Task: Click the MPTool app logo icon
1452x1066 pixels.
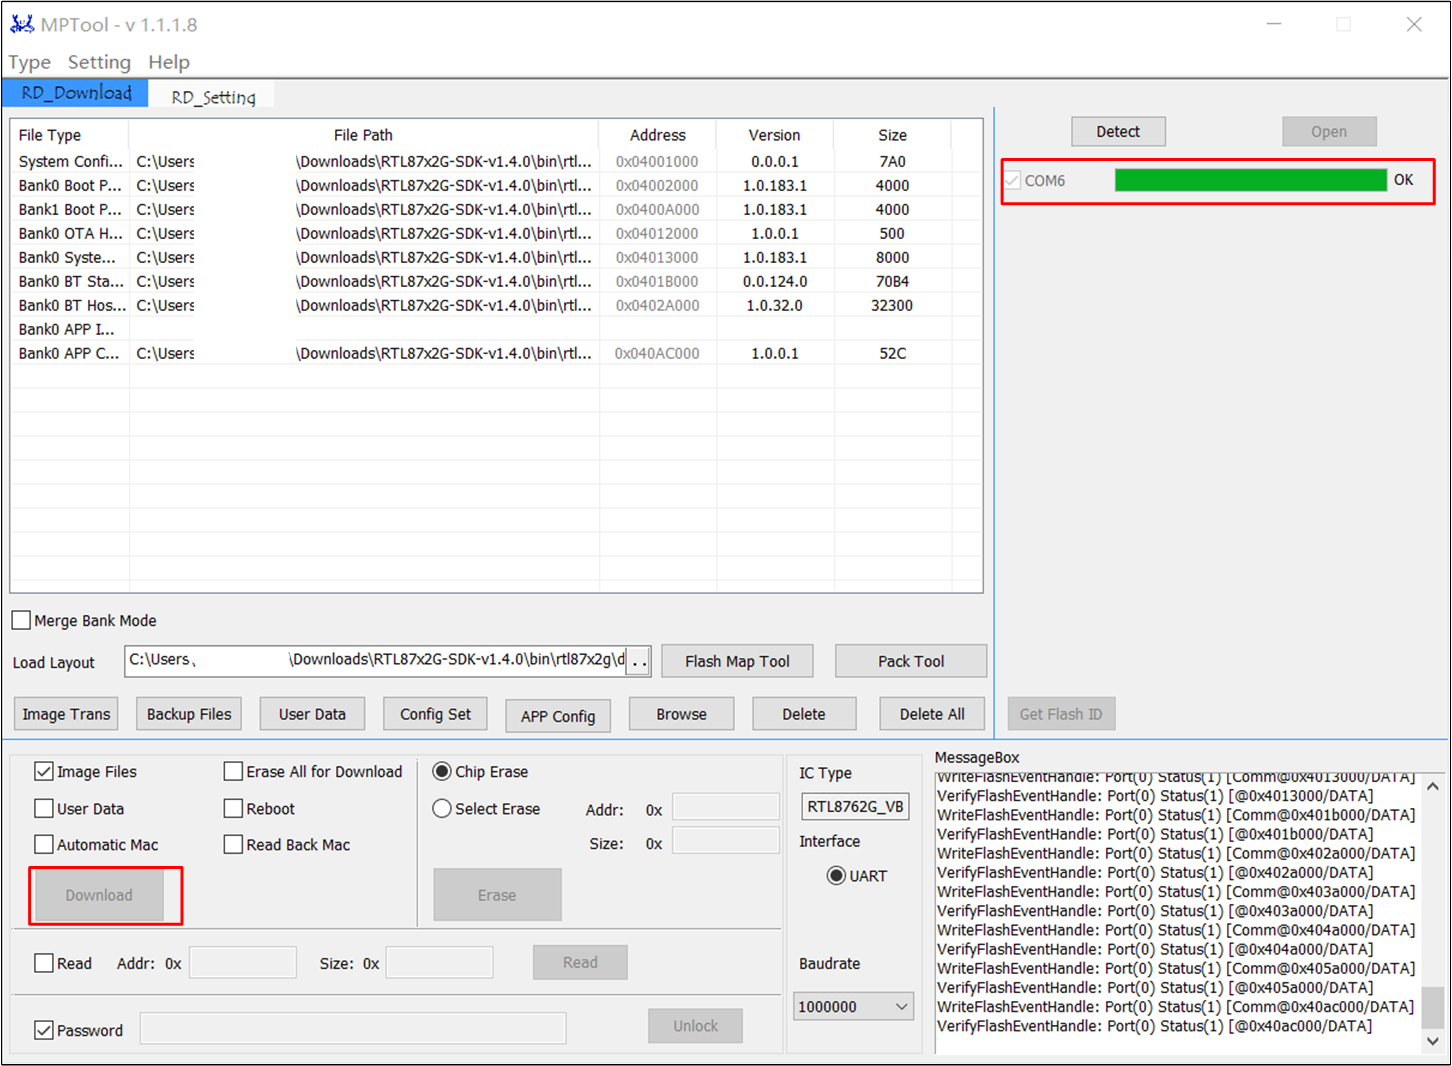Action: coord(22,24)
